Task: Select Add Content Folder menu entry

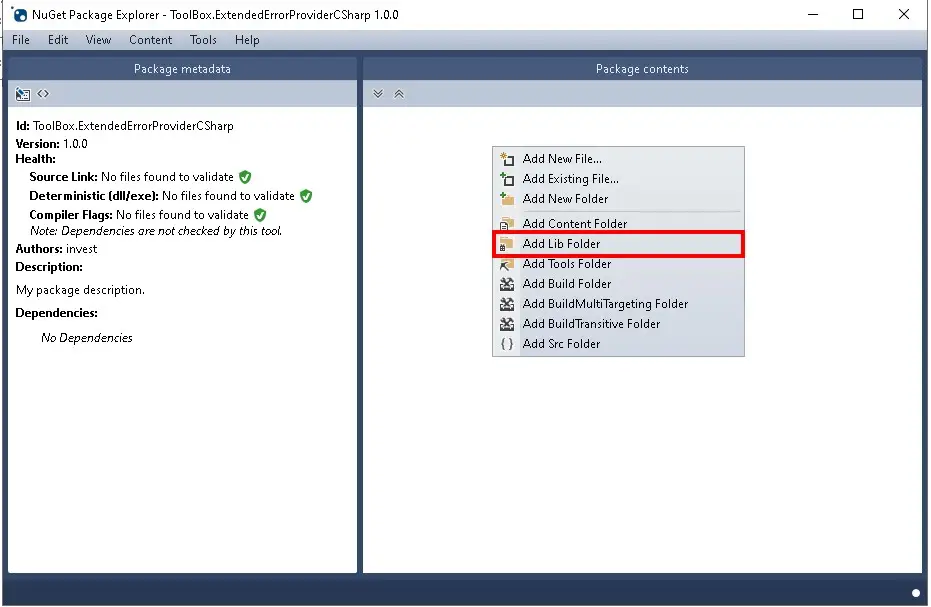Action: coord(618,223)
